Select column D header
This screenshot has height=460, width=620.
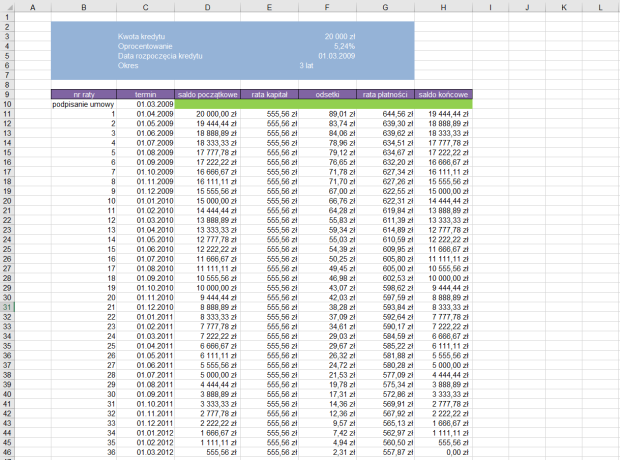tap(207, 7)
